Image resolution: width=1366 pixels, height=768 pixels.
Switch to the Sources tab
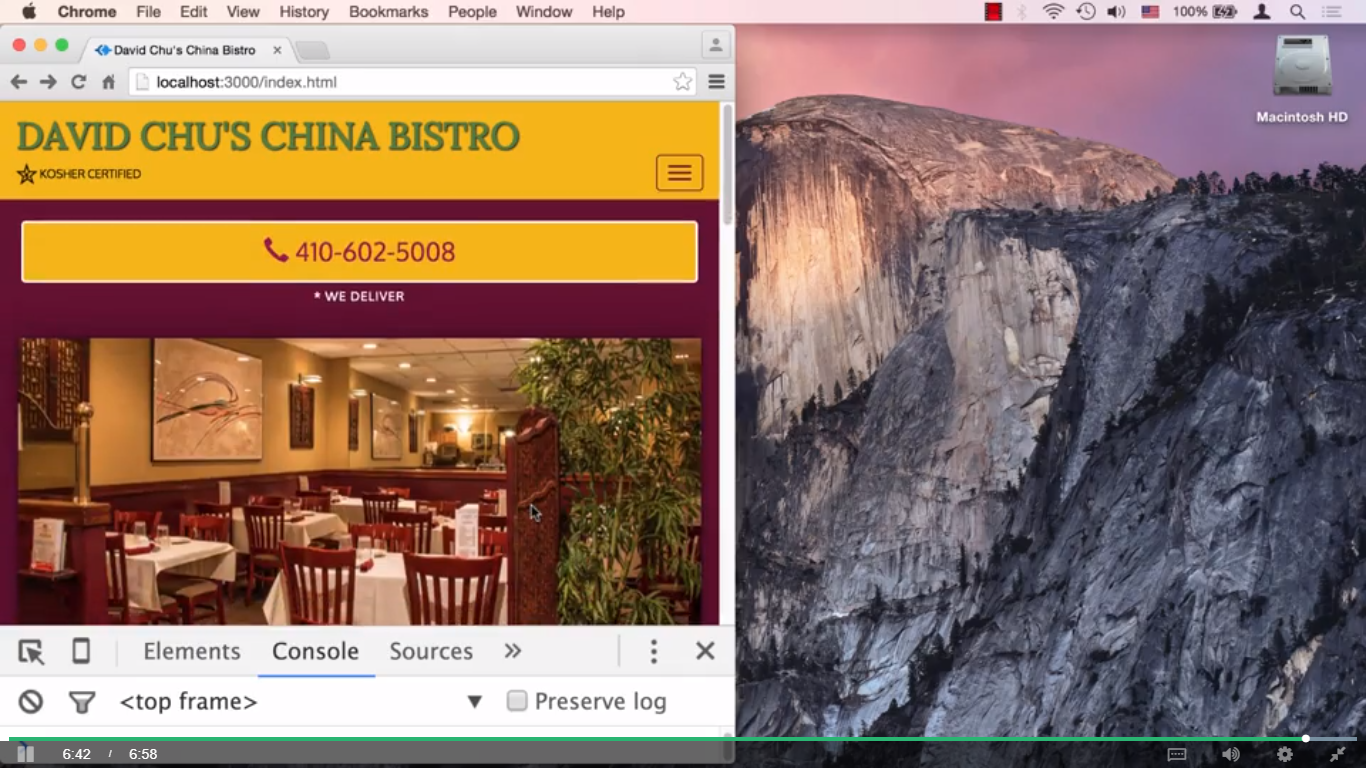(x=431, y=651)
